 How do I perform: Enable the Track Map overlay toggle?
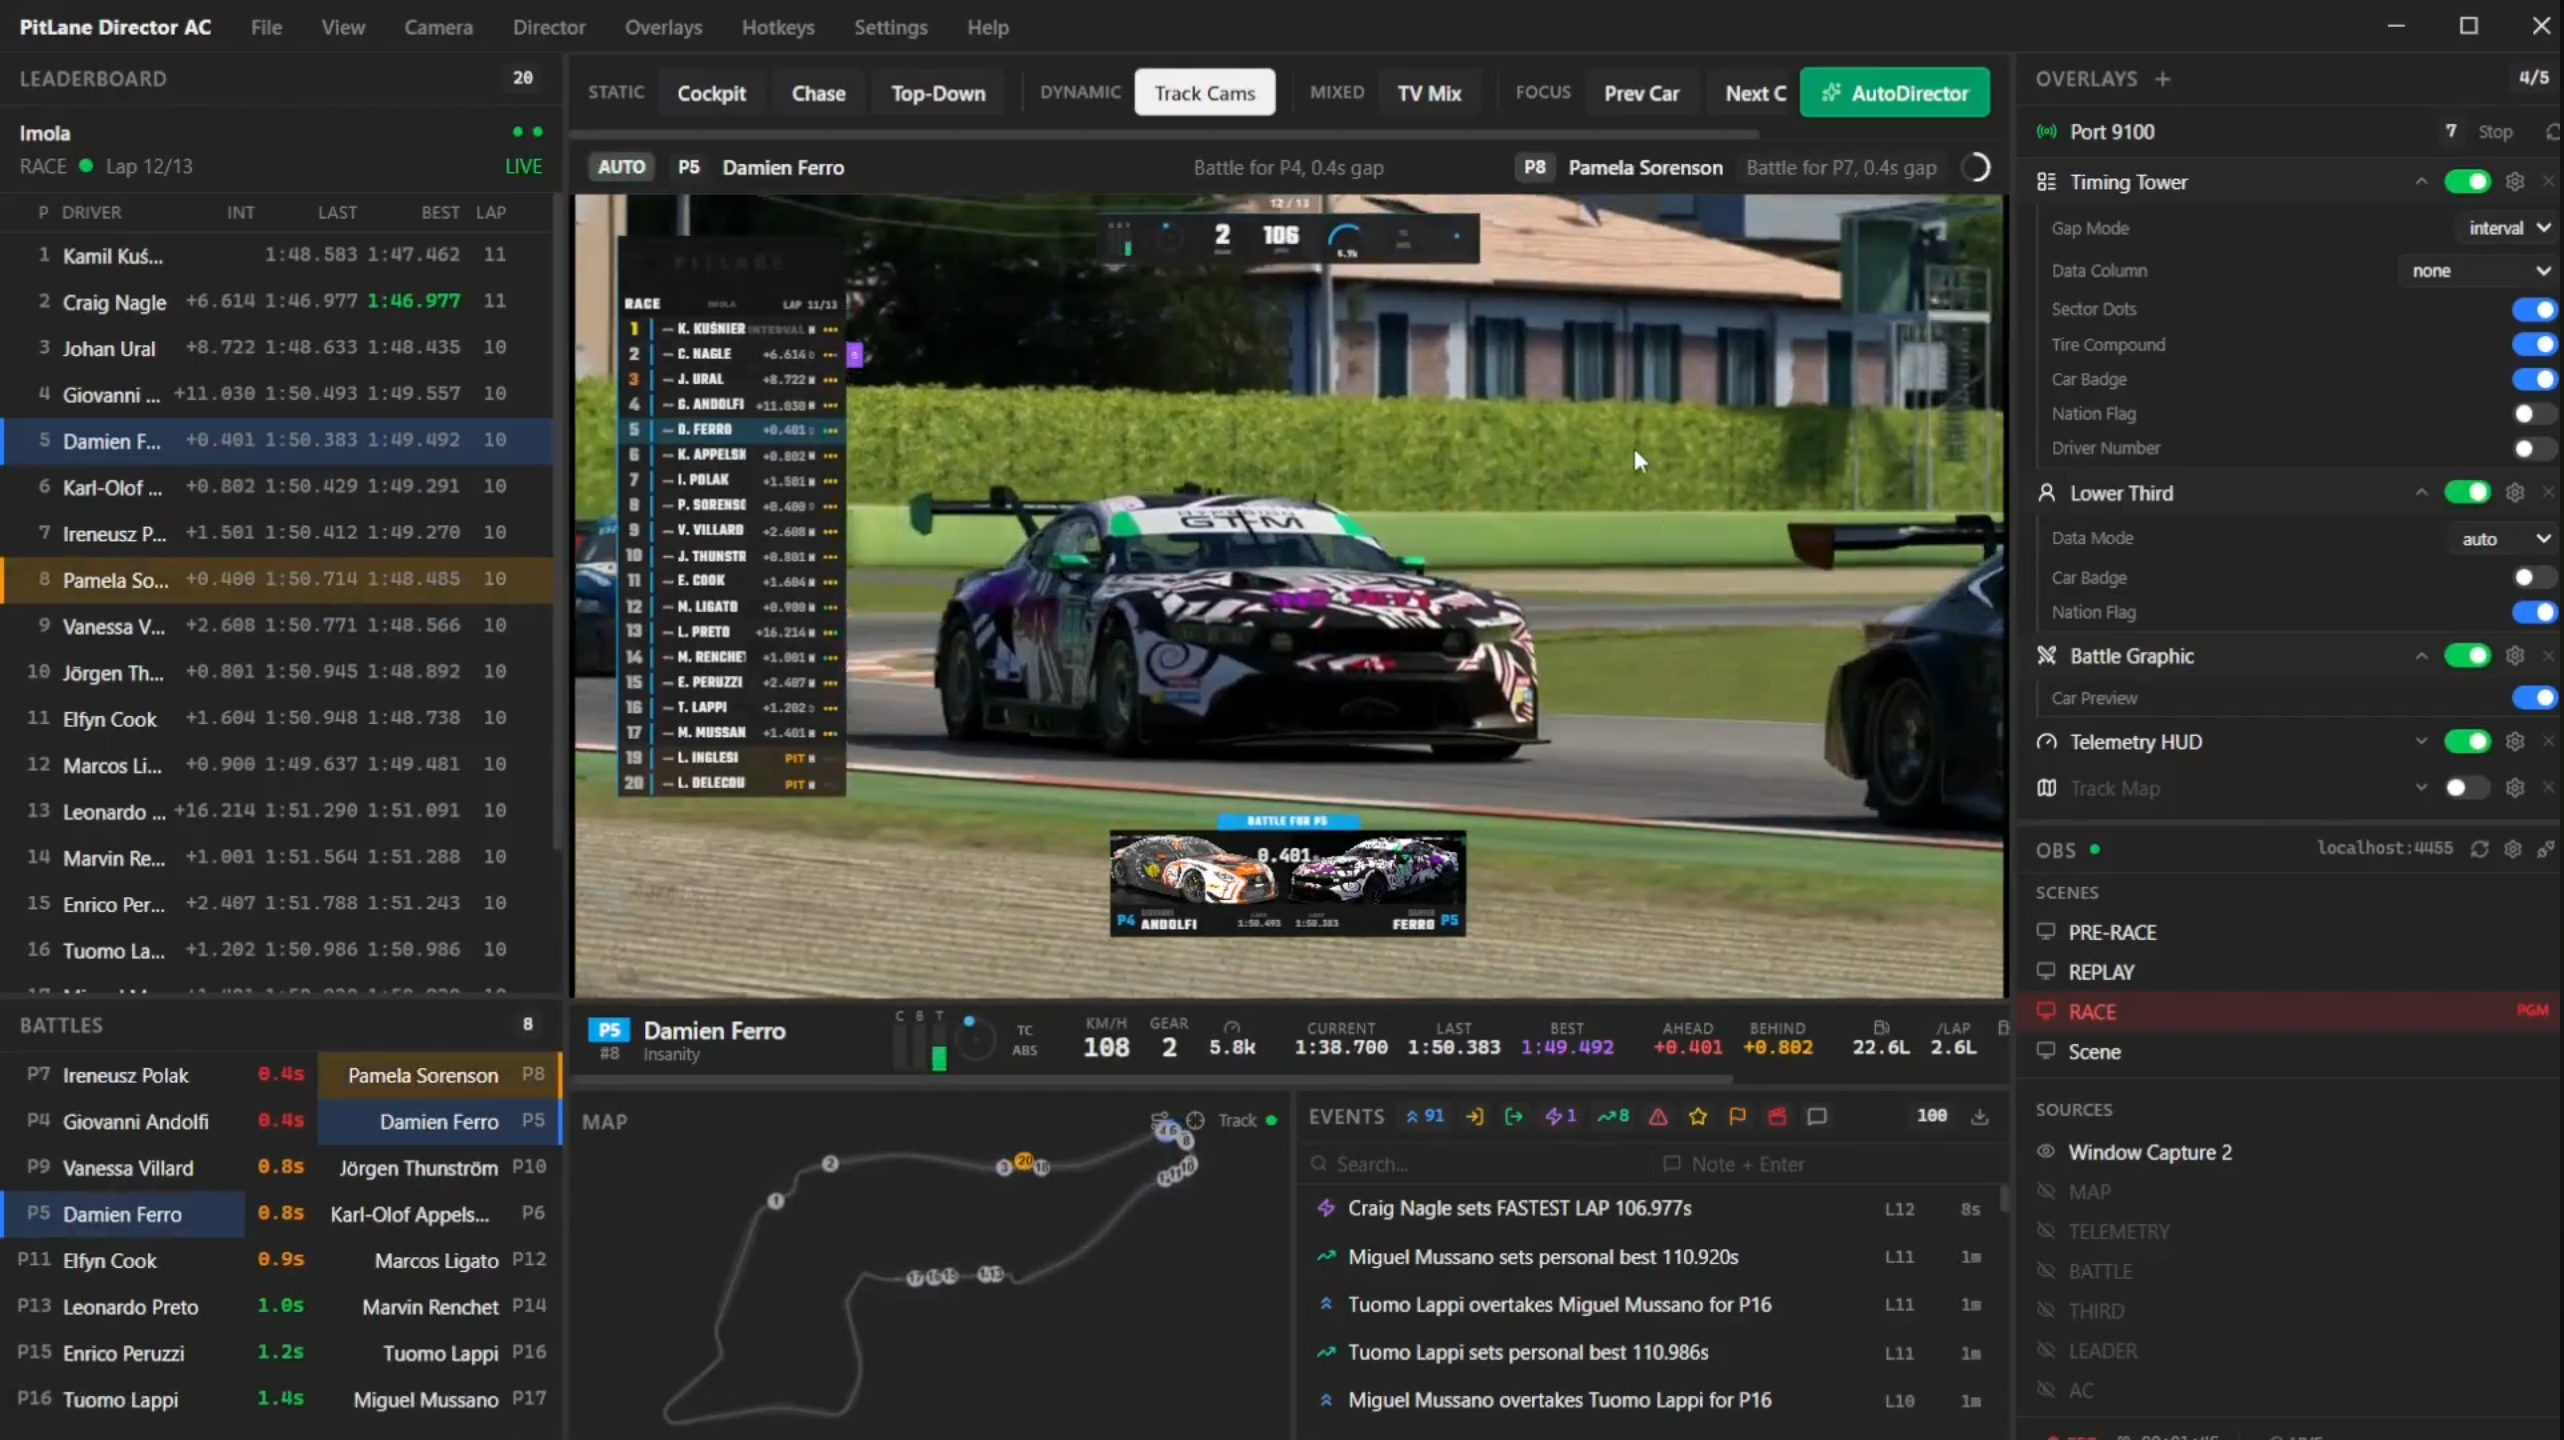(x=2465, y=788)
